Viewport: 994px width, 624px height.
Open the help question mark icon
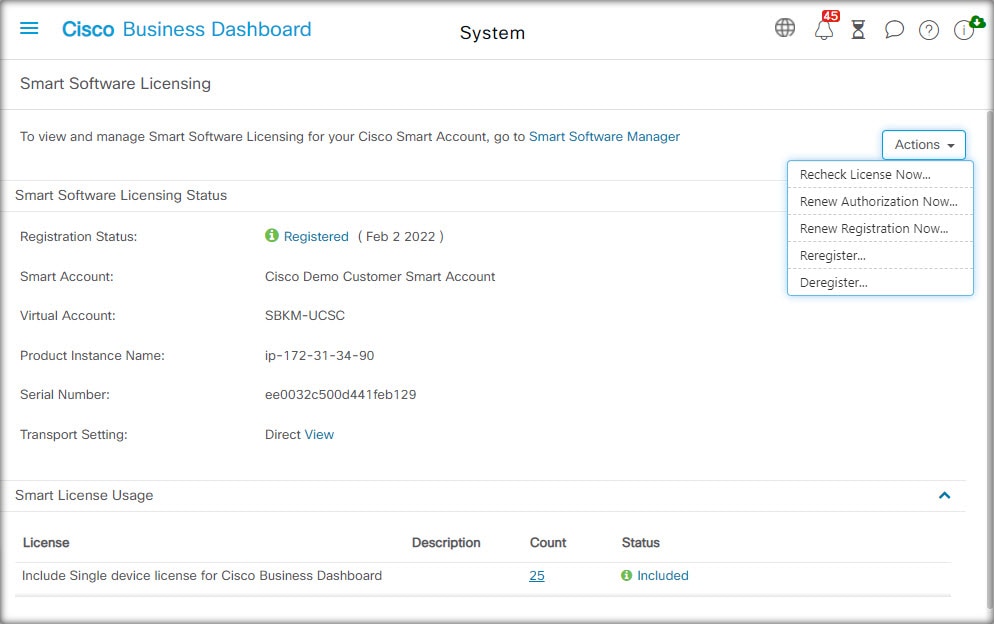click(928, 29)
